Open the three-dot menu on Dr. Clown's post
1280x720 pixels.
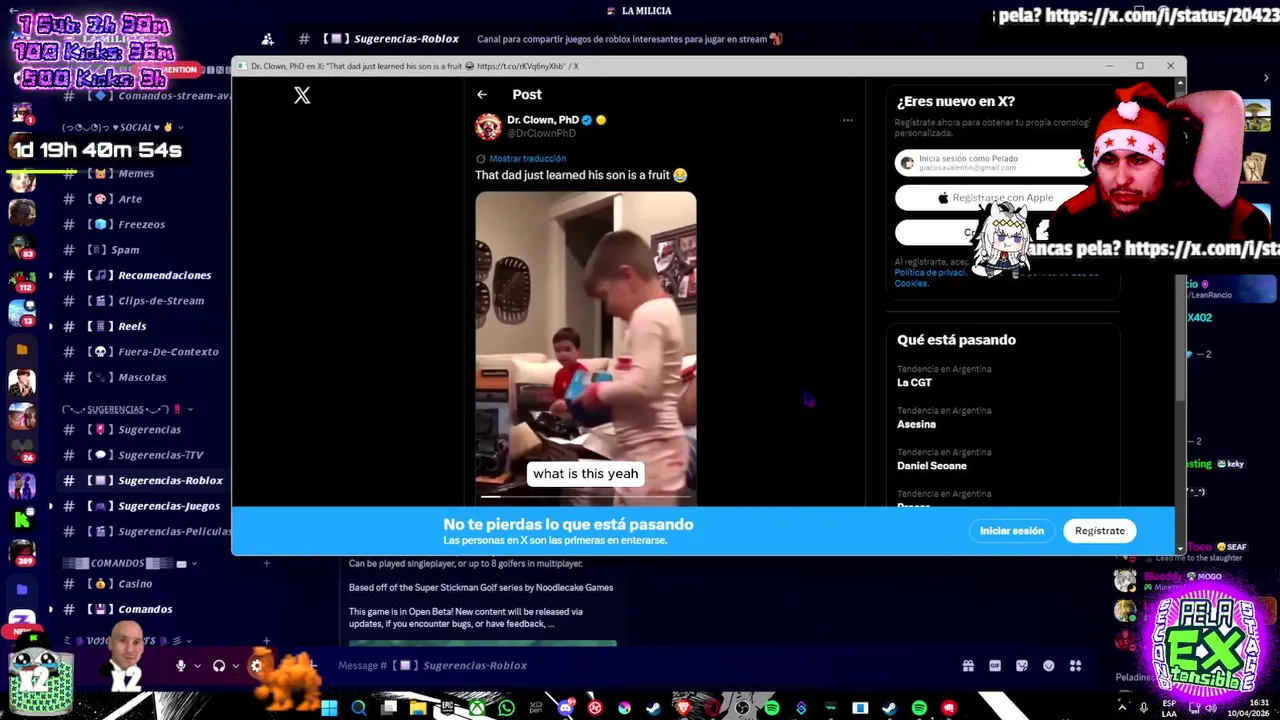coord(847,121)
